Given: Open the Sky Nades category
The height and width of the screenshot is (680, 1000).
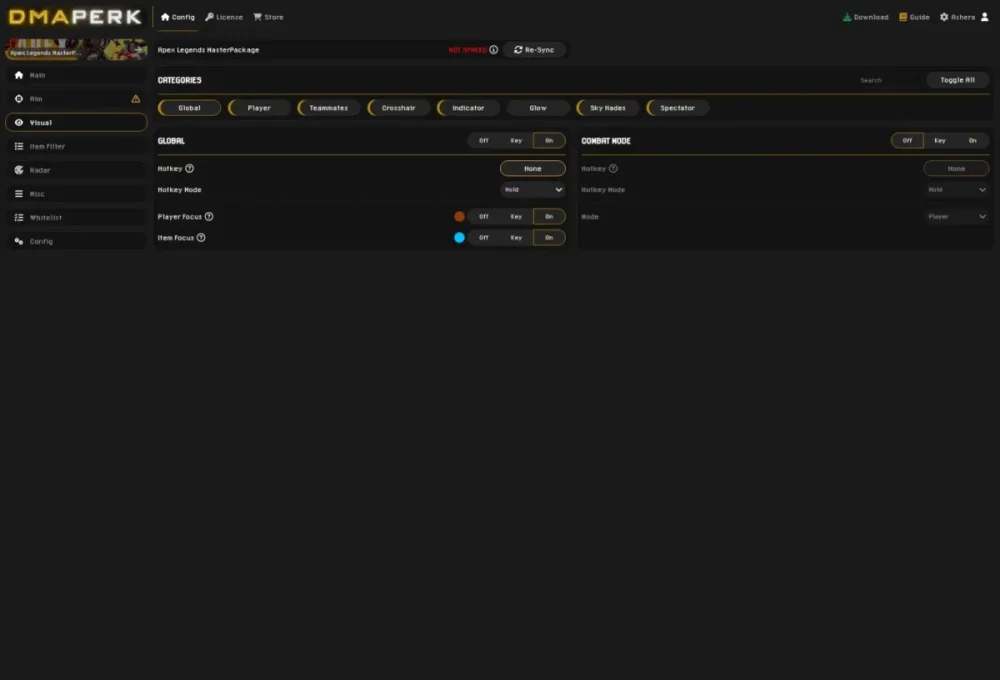Looking at the screenshot, I should point(607,107).
